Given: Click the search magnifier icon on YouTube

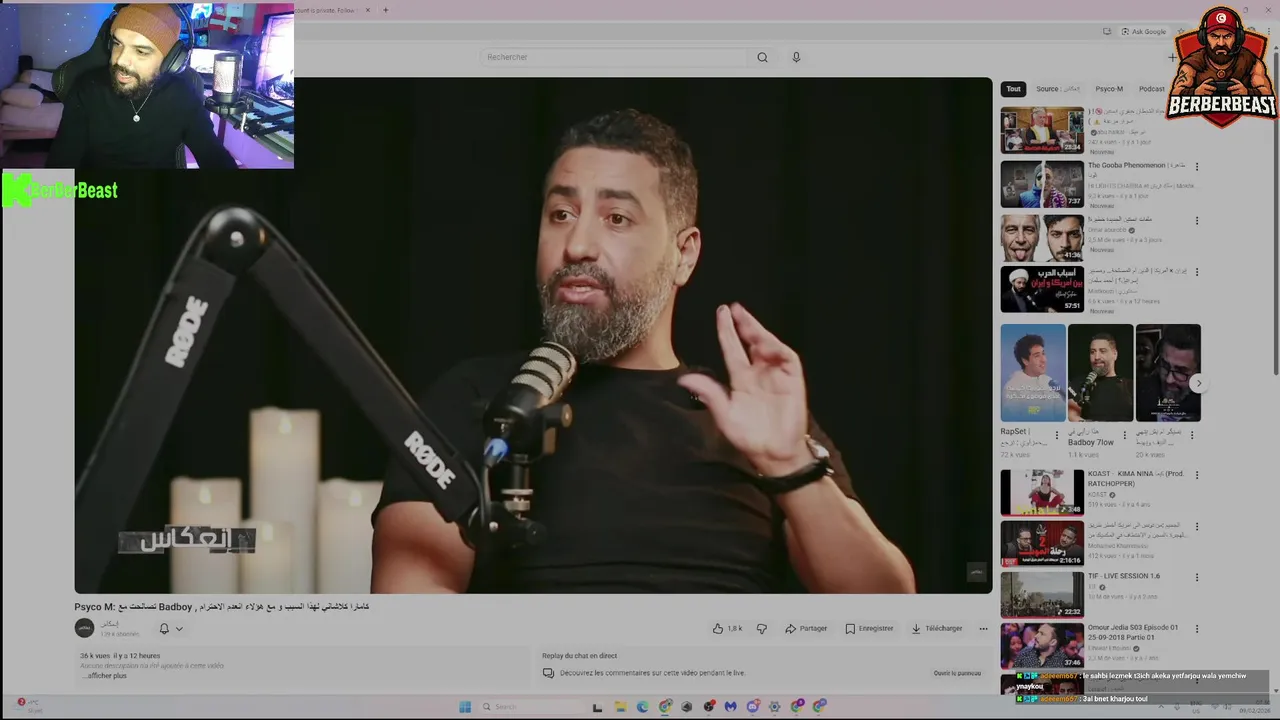Looking at the screenshot, I should coord(762,57).
